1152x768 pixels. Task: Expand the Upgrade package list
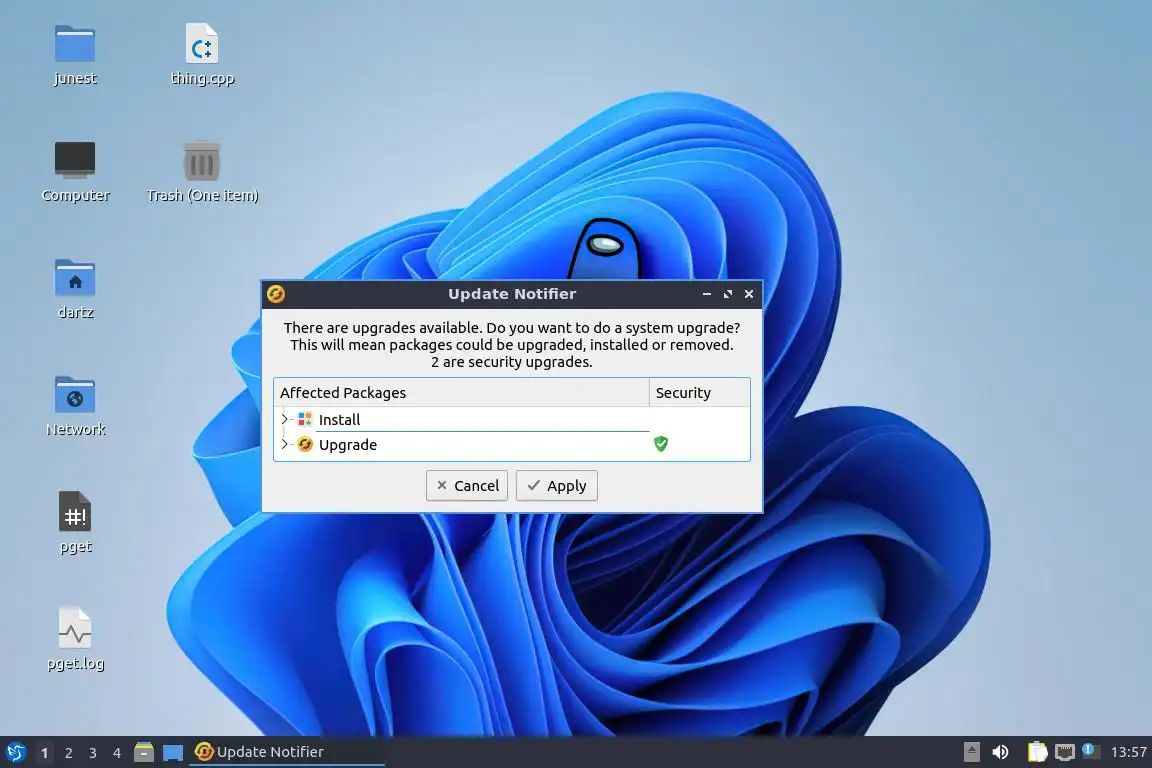[285, 444]
